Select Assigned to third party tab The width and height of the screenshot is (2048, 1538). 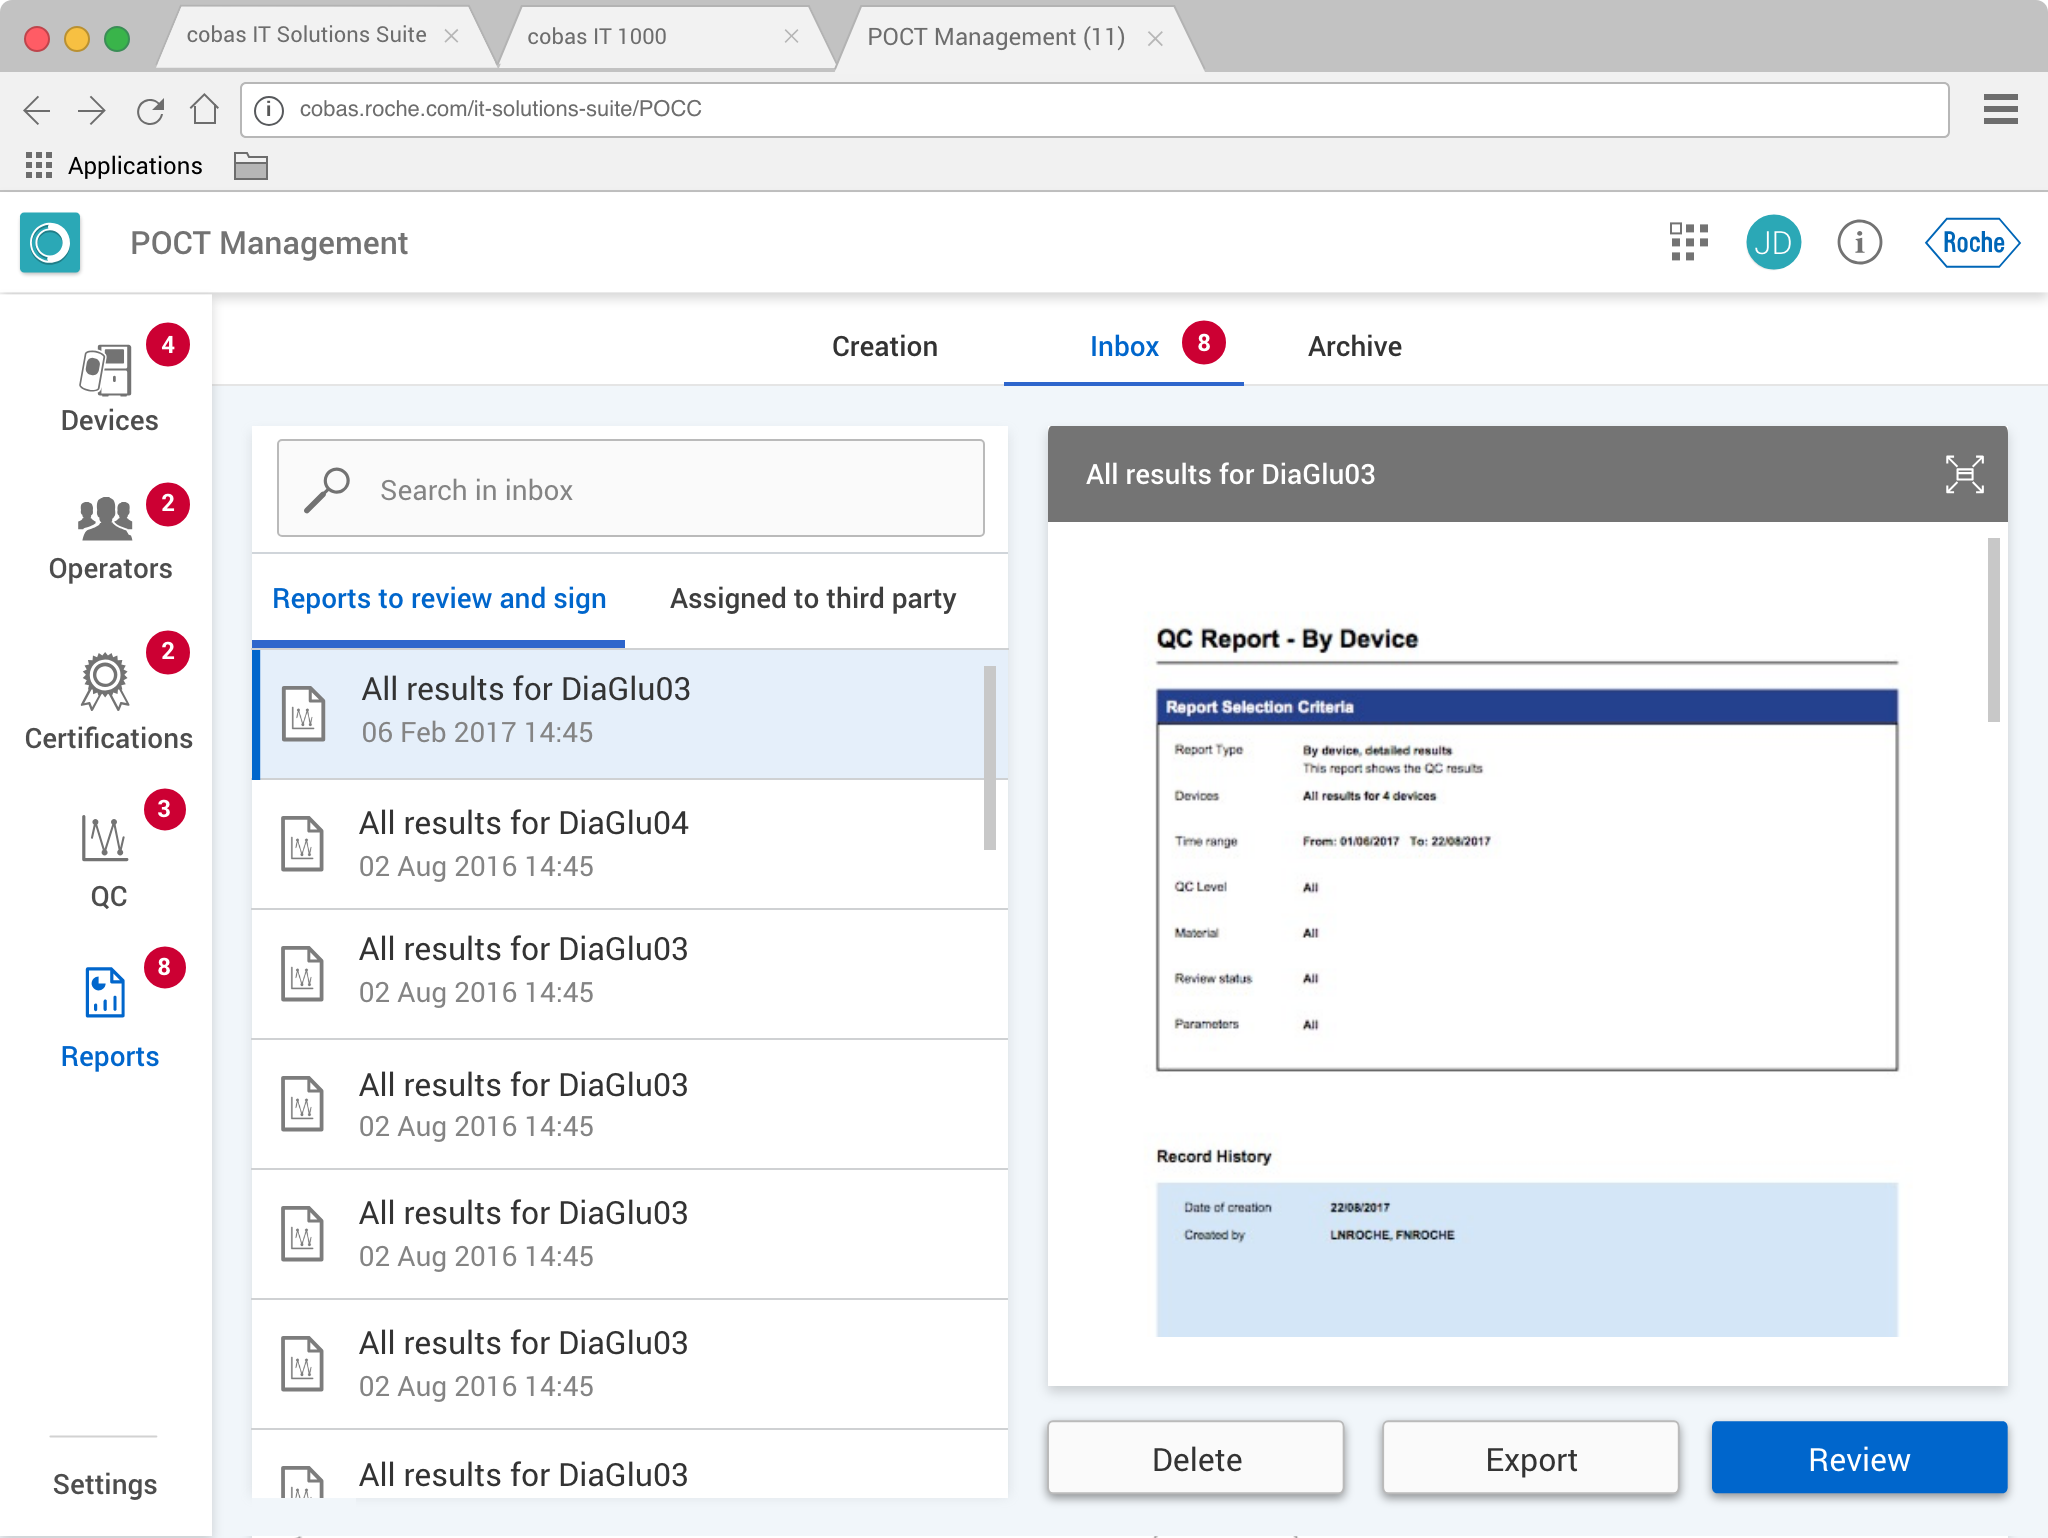coord(812,598)
